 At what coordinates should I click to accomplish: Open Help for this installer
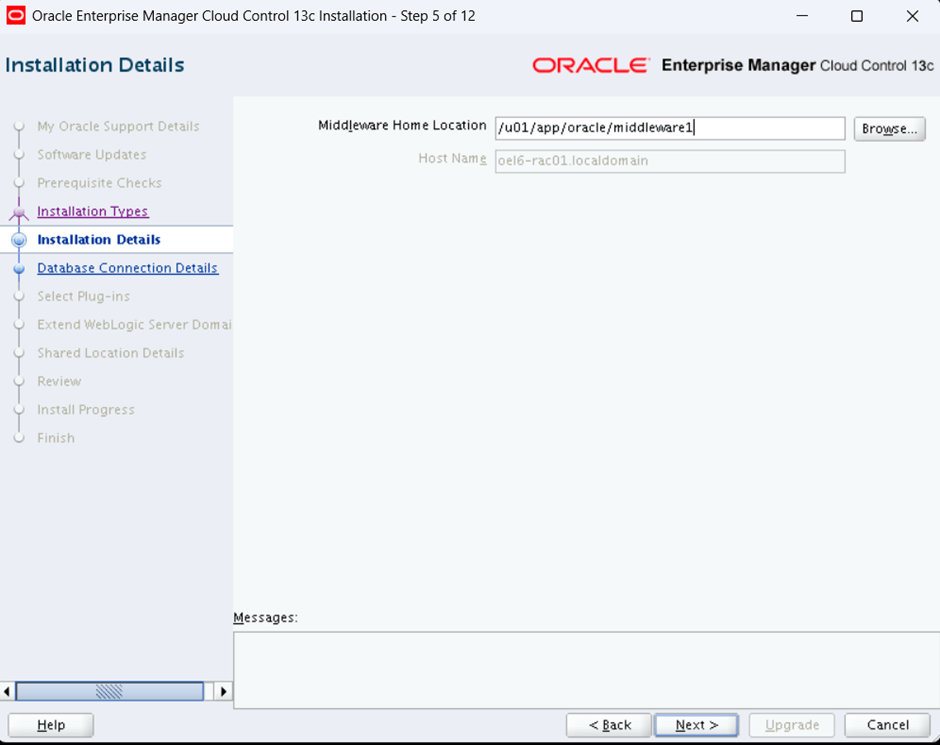50,725
